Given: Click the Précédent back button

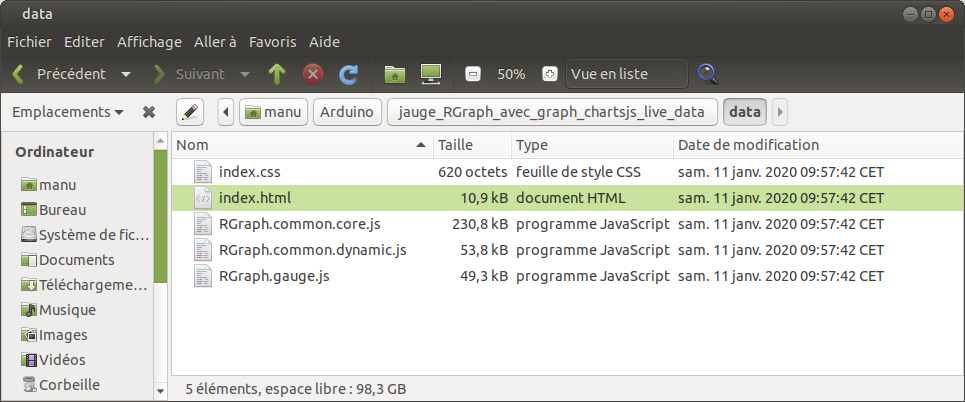Looking at the screenshot, I should pos(58,74).
